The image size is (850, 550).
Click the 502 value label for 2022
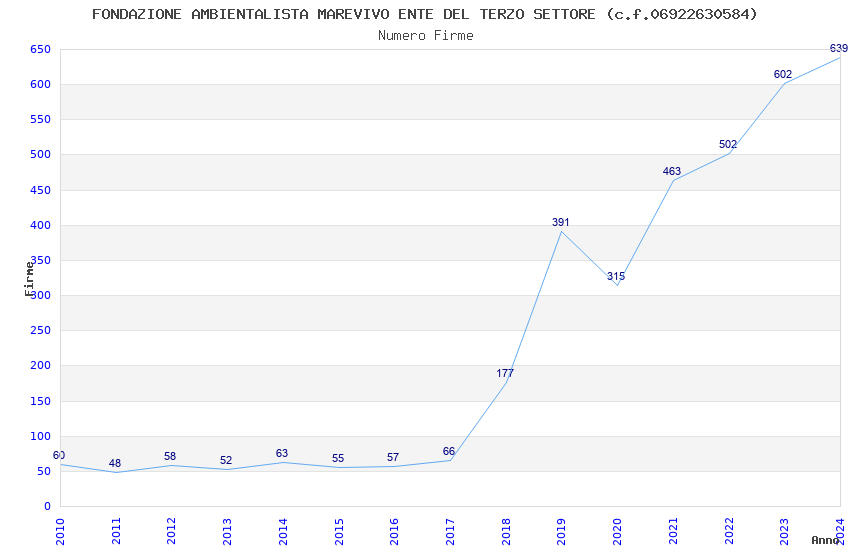[x=728, y=145]
